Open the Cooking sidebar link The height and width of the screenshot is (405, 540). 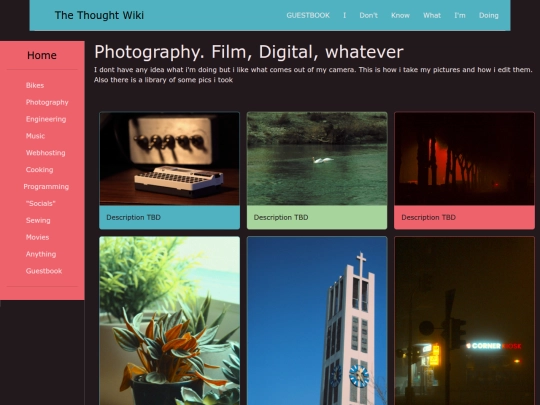pos(39,170)
